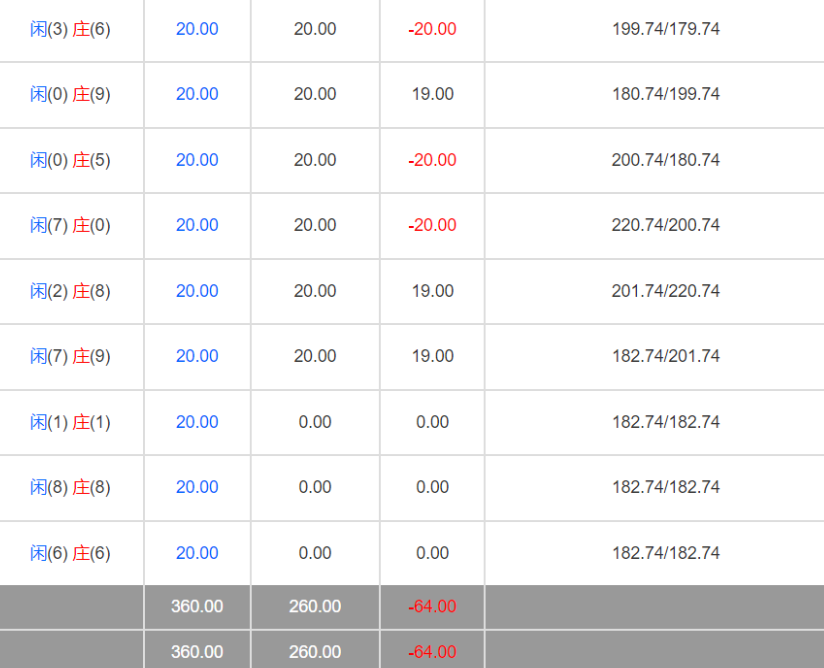This screenshot has width=824, height=668.
Task: Click the 闲(1) 庄(1) result cell
Action: (x=70, y=422)
